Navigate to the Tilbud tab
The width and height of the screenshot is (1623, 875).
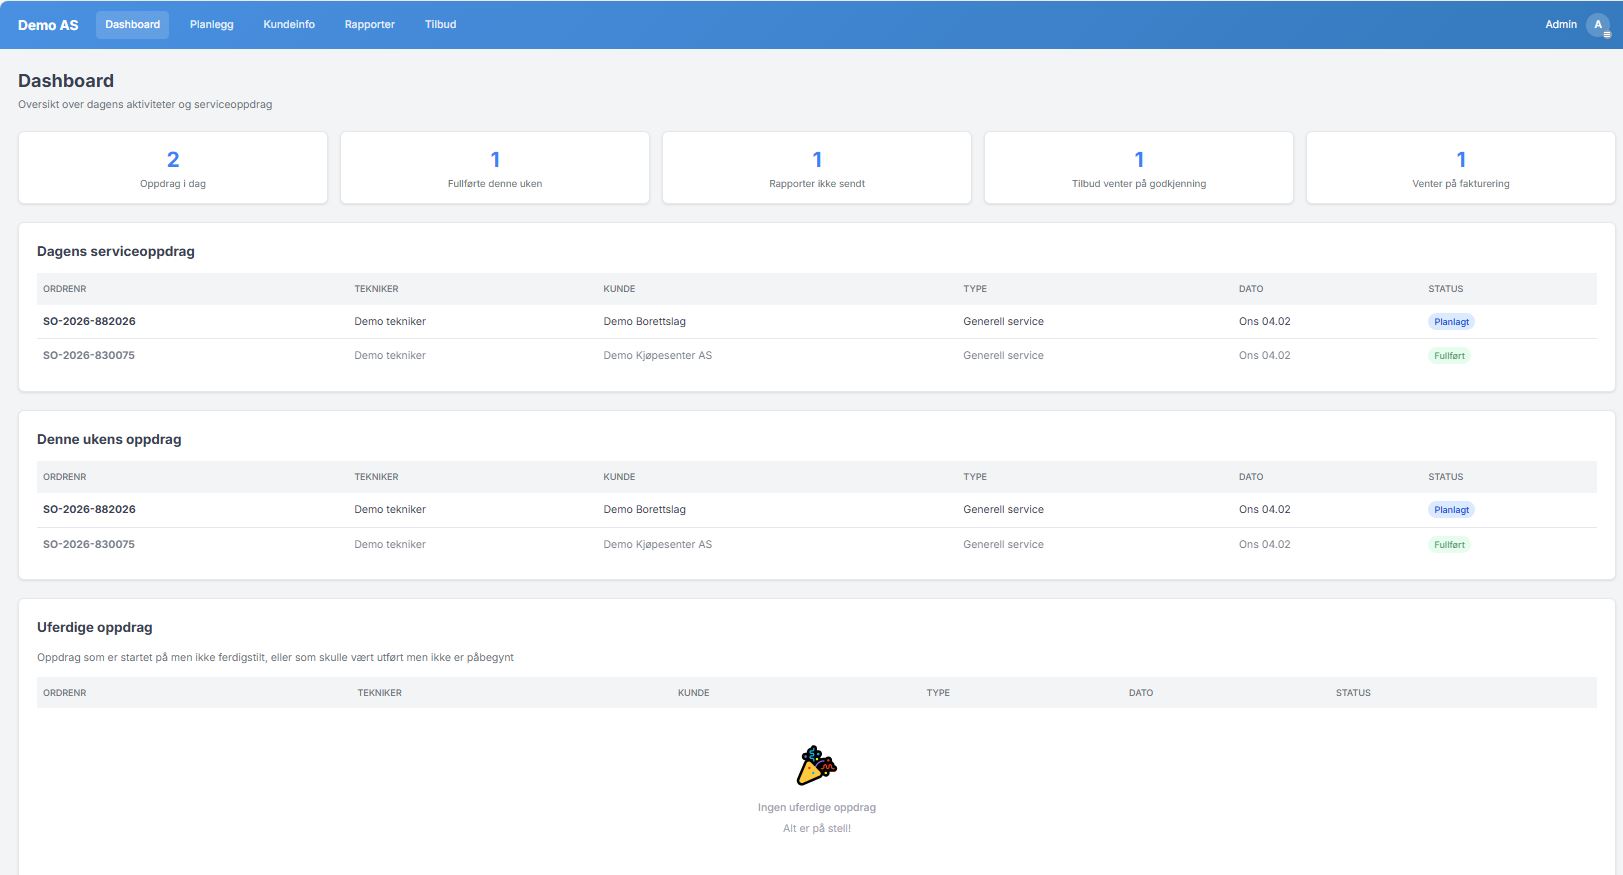(x=440, y=25)
